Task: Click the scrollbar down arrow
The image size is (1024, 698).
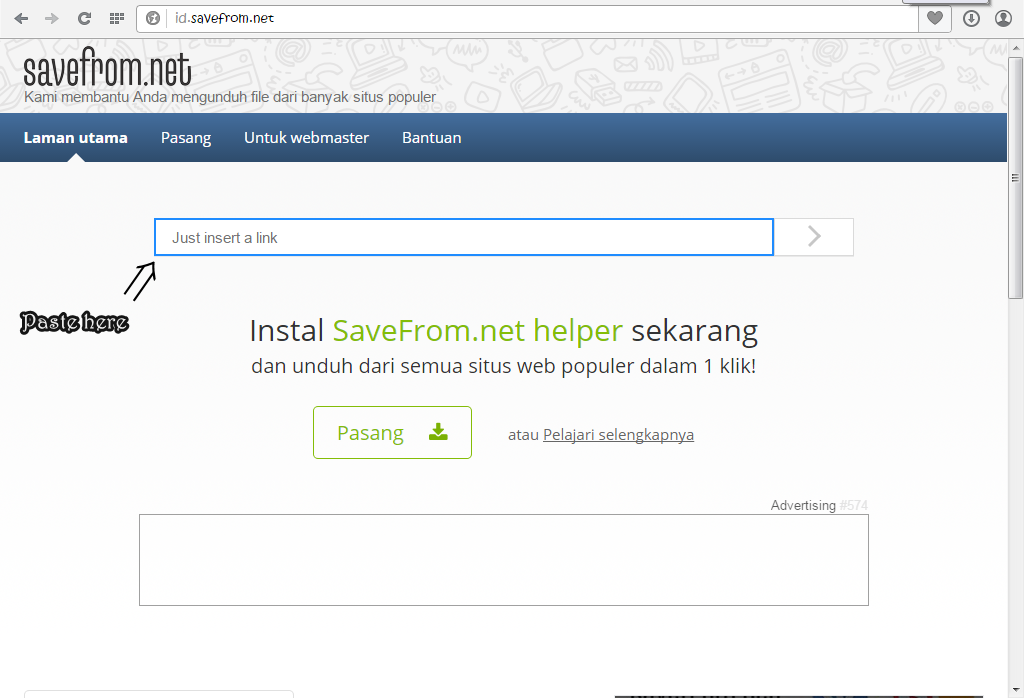Action: [1015, 690]
